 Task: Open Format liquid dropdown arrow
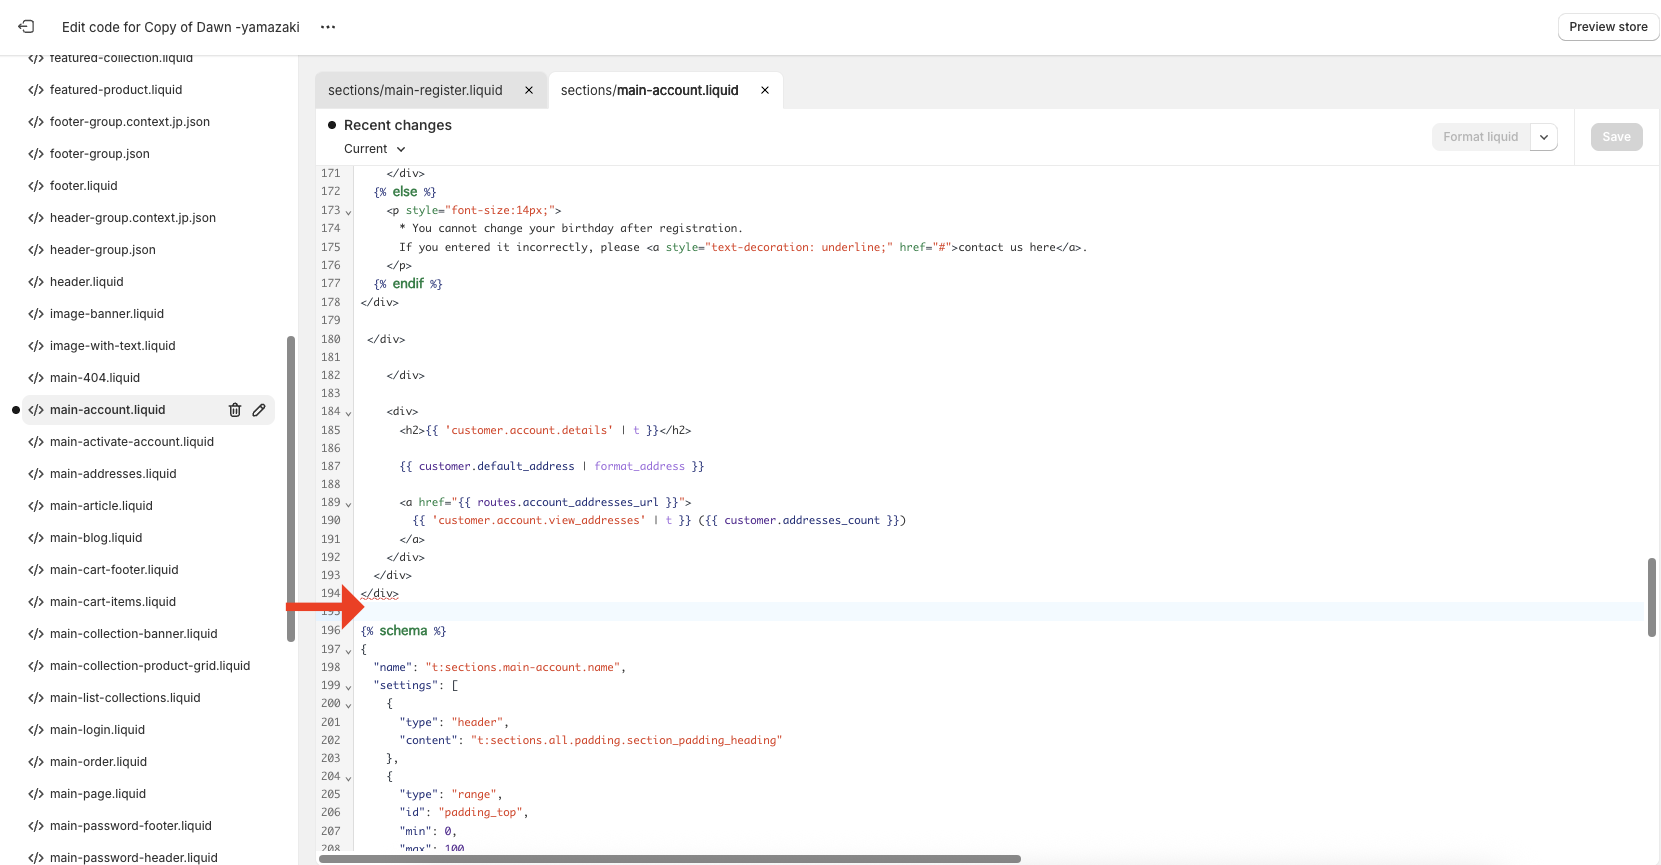click(1544, 137)
